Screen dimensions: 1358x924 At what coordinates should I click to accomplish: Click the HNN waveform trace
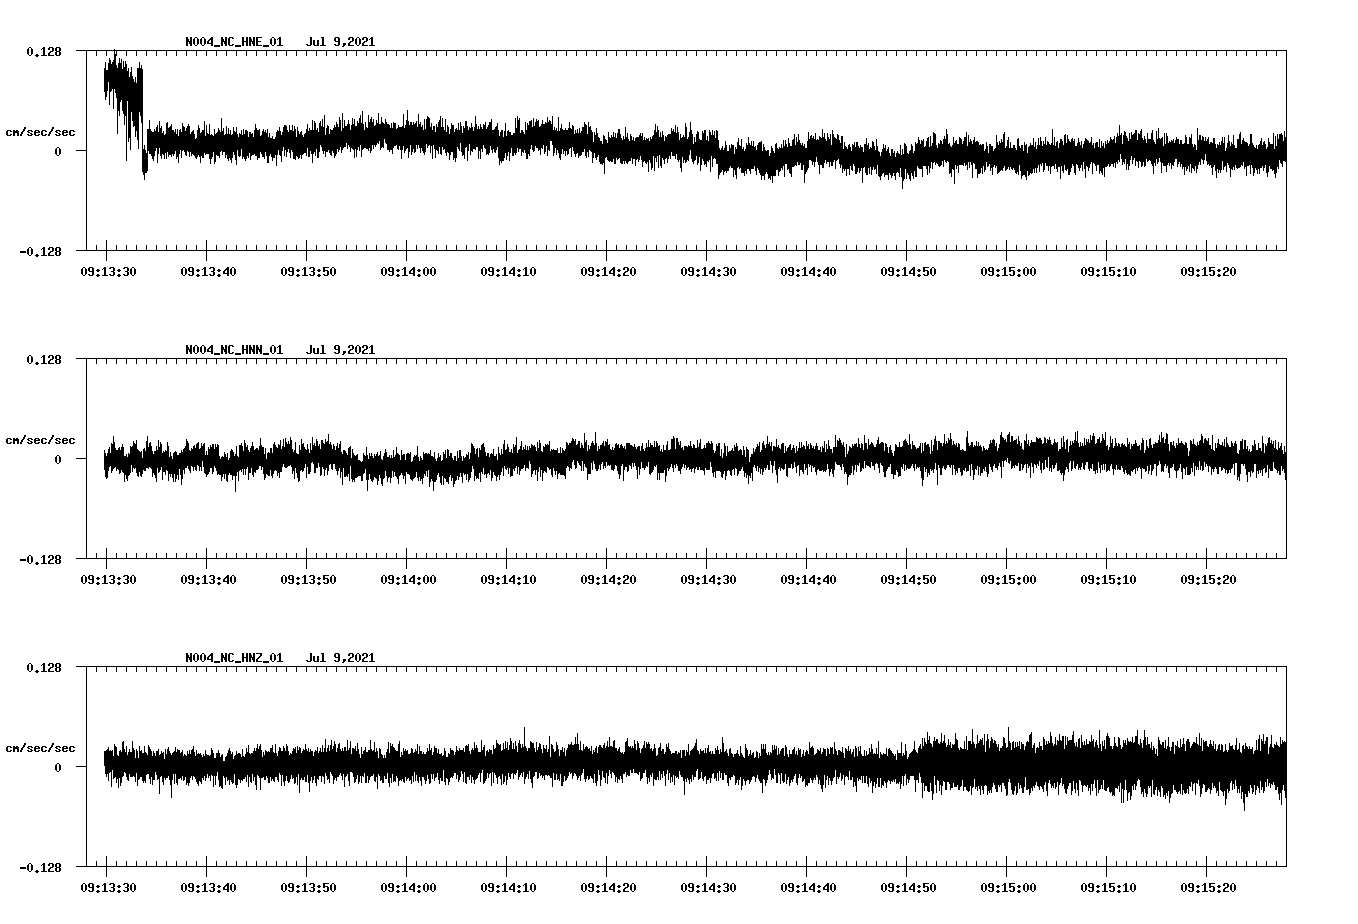pos(695,459)
